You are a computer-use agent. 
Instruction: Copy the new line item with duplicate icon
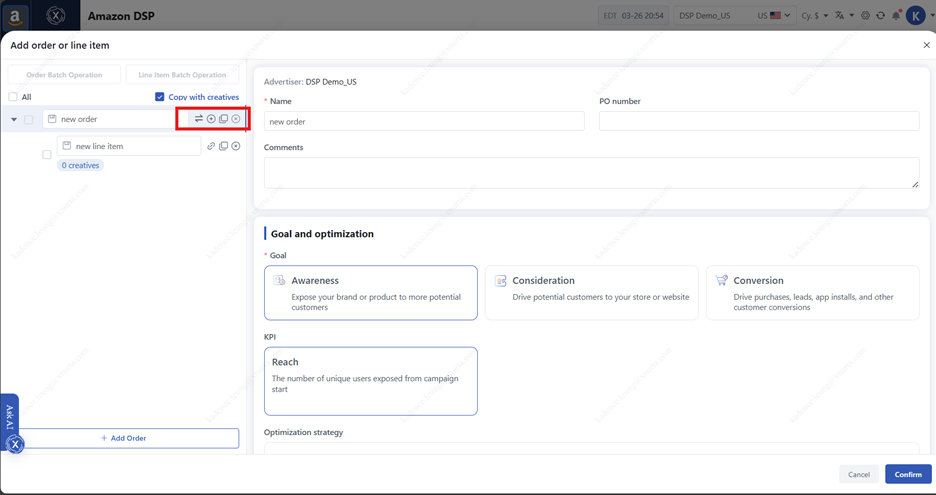click(223, 146)
